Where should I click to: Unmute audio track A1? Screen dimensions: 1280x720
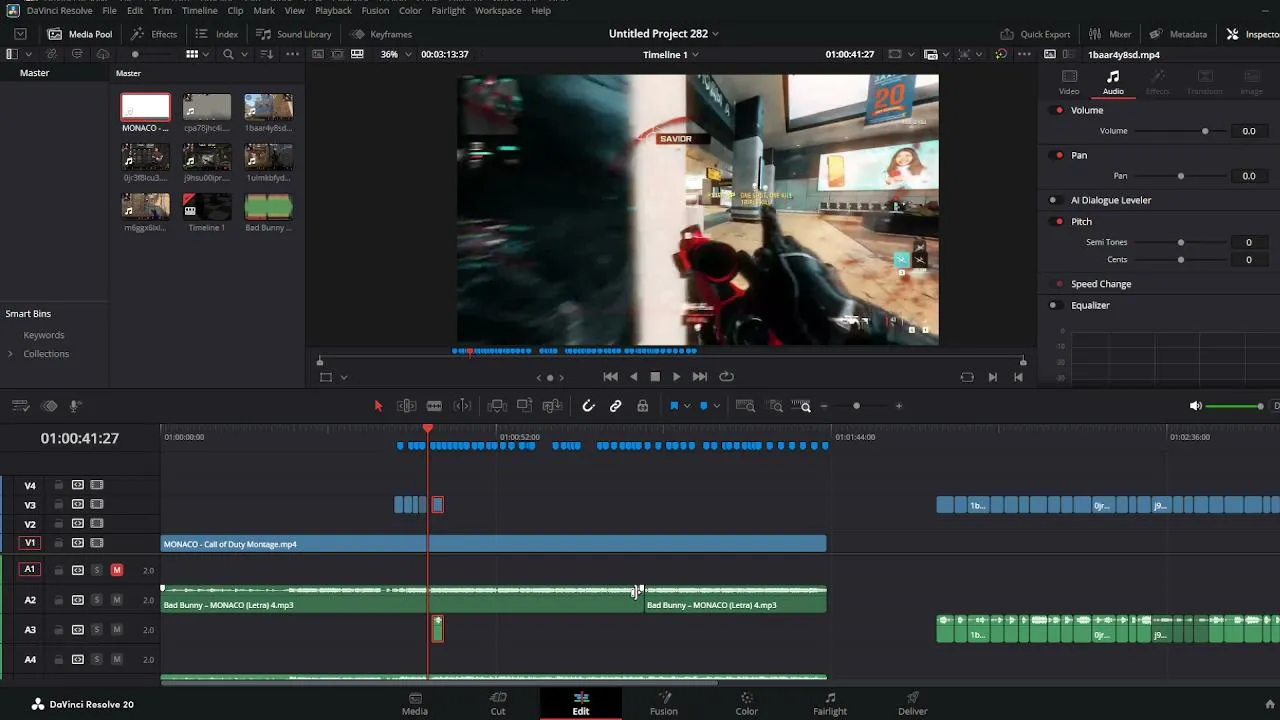click(x=117, y=570)
